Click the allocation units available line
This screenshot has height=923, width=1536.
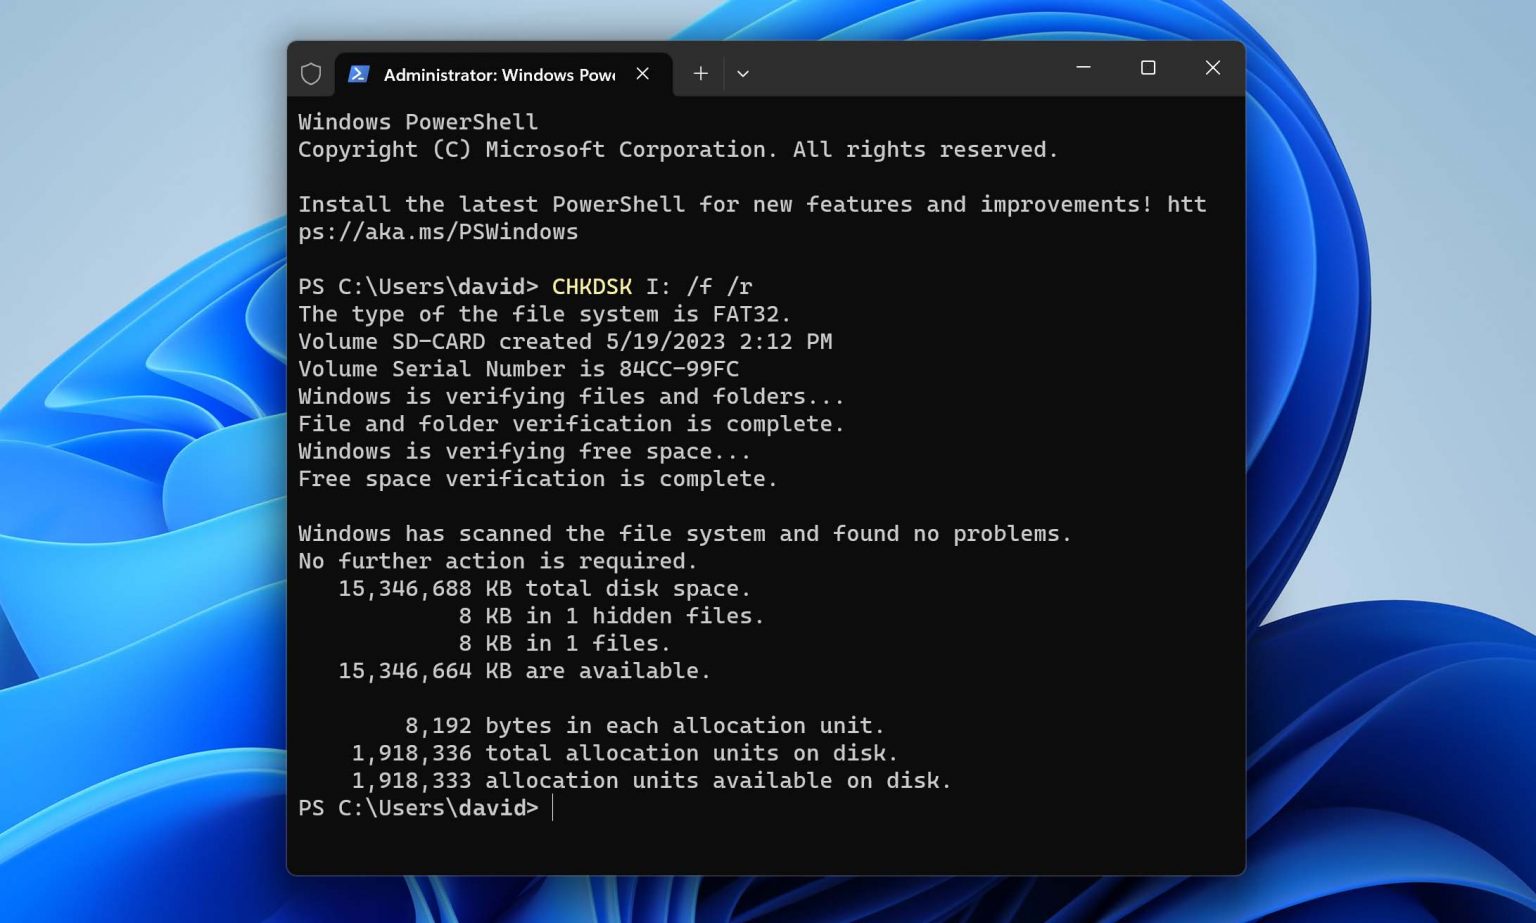pyautogui.click(x=650, y=781)
